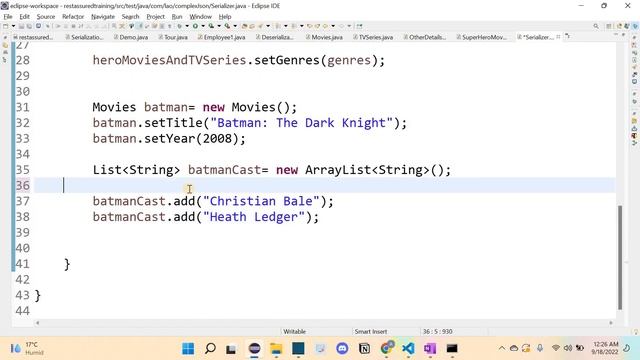
Task: Click the toolbar Search magnifier icon
Action: pyautogui.click(x=596, y=26)
